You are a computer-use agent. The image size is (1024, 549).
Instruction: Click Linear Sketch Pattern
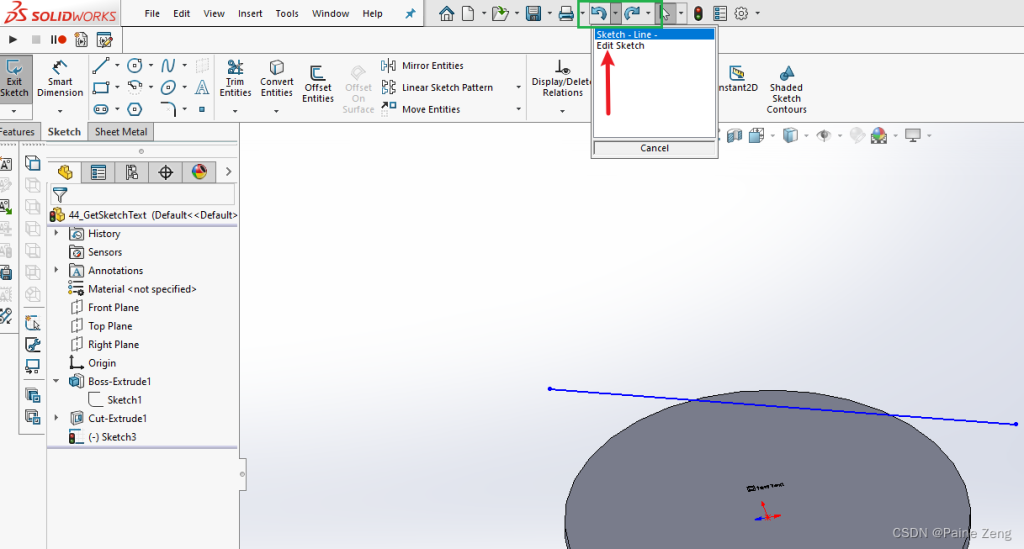pyautogui.click(x=437, y=87)
